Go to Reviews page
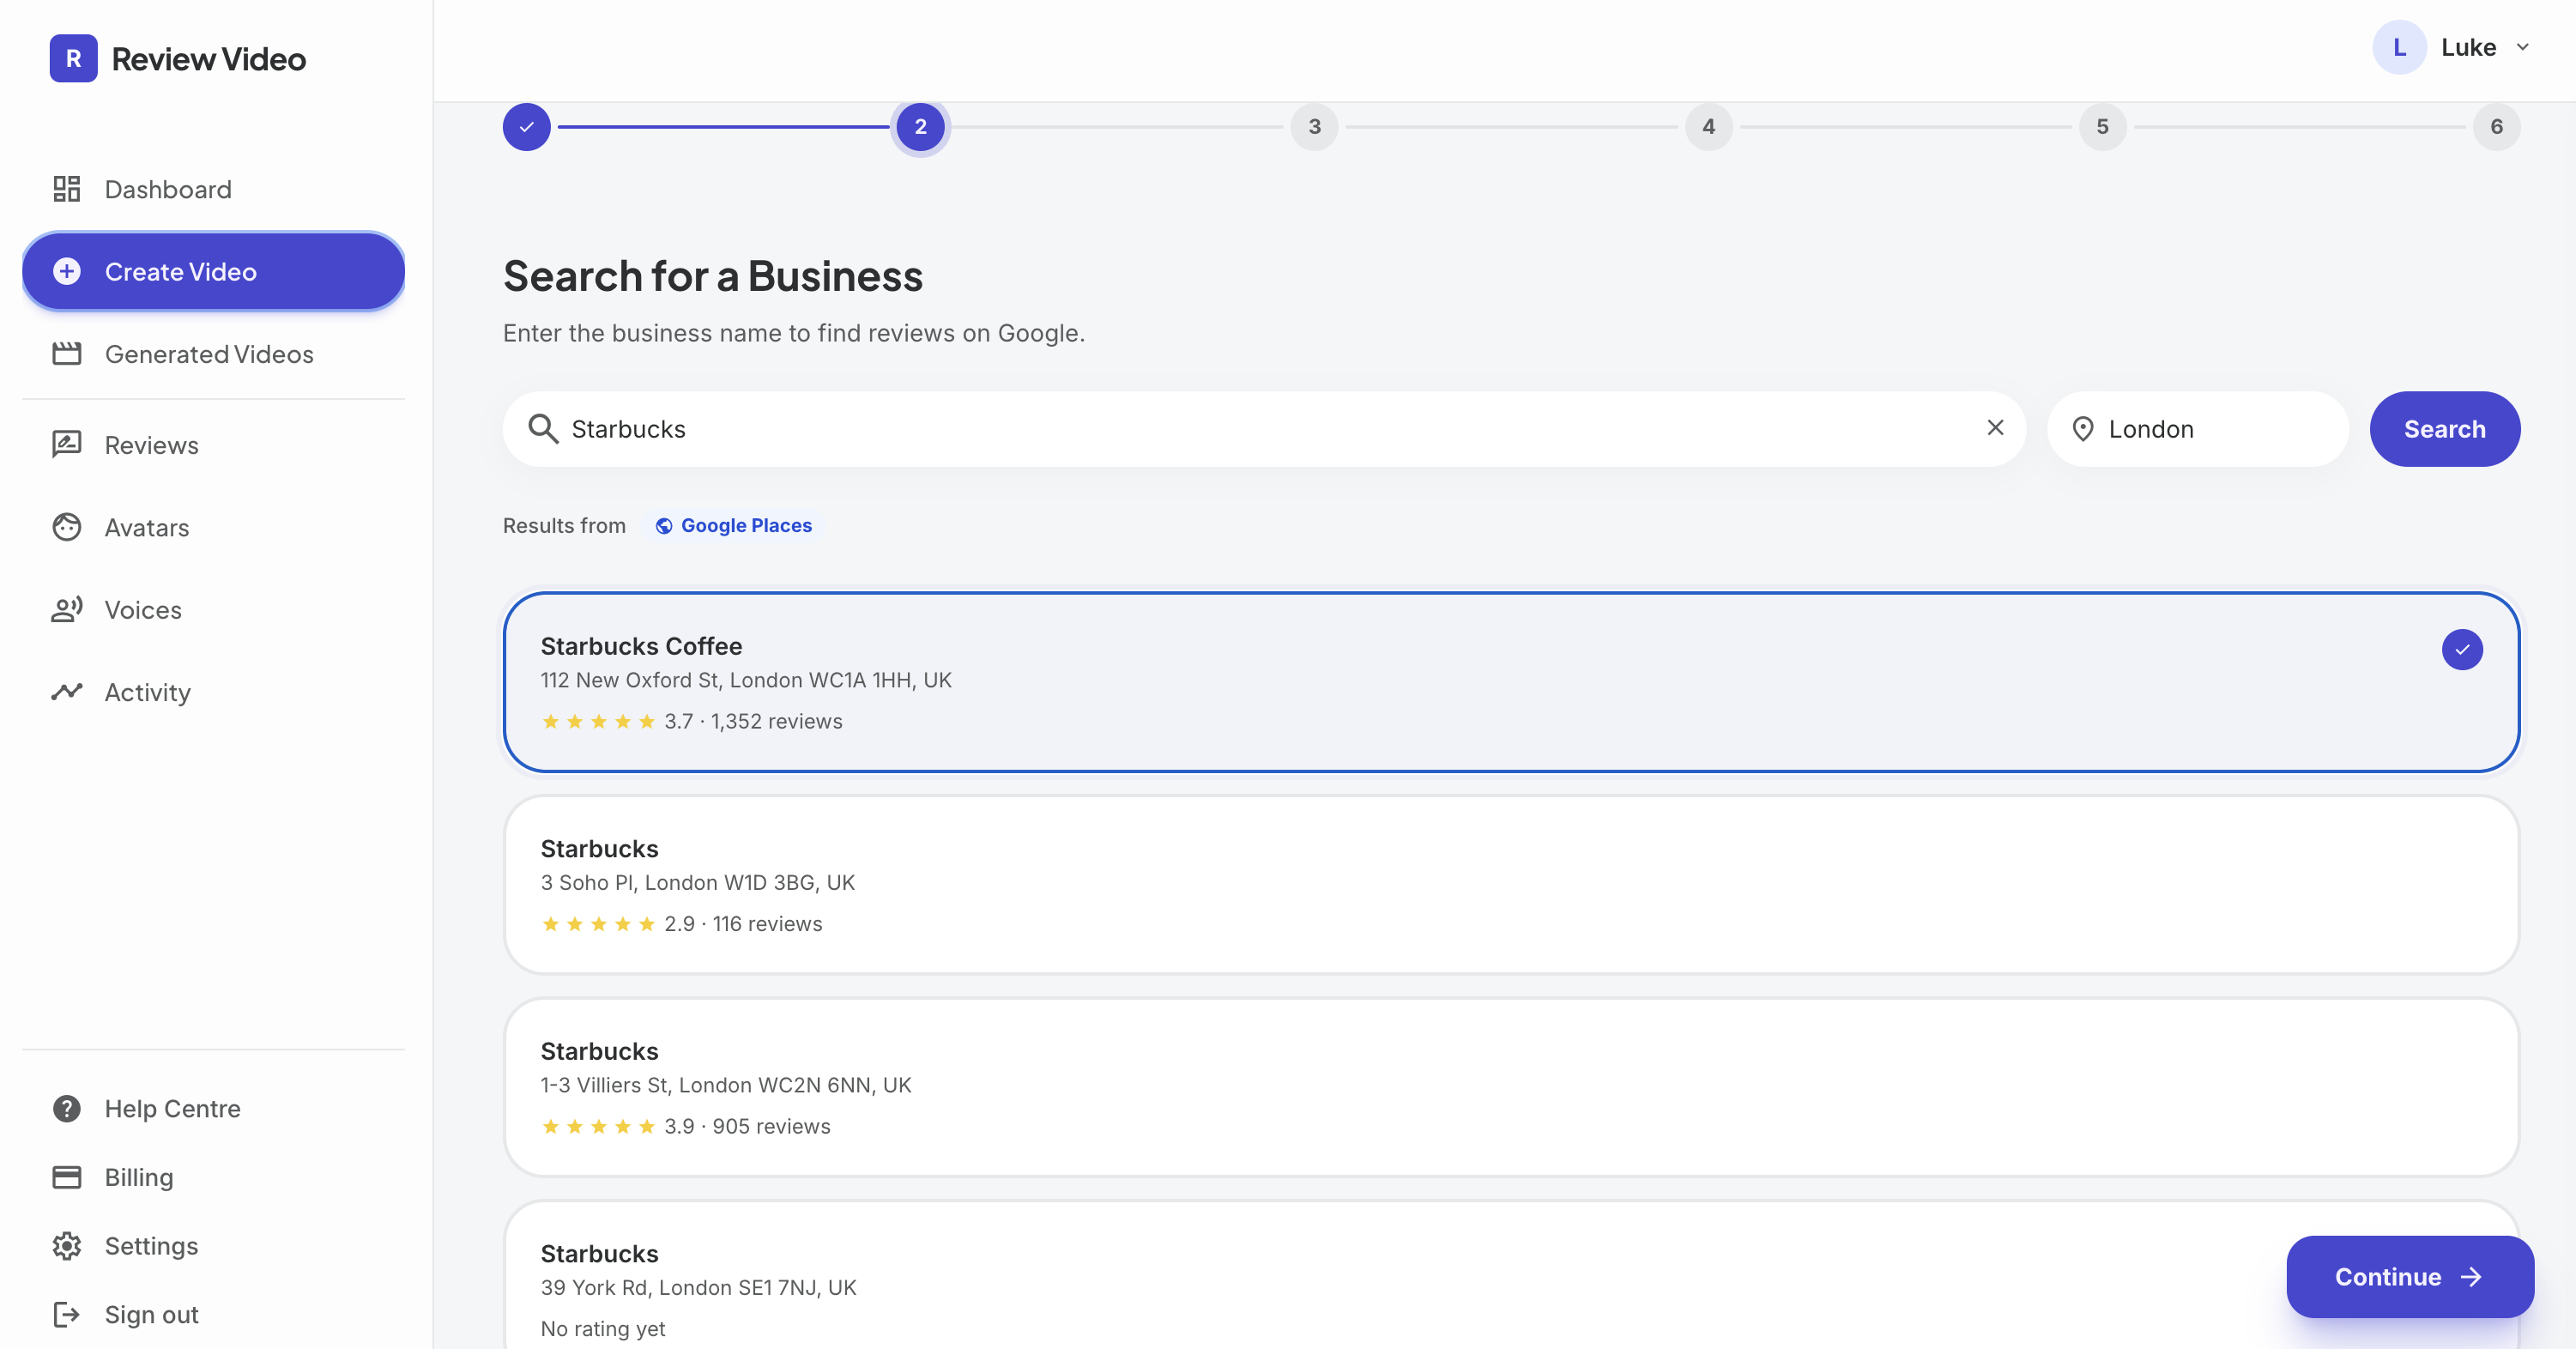Screen dimensions: 2576x1349 pyautogui.click(x=213, y=445)
